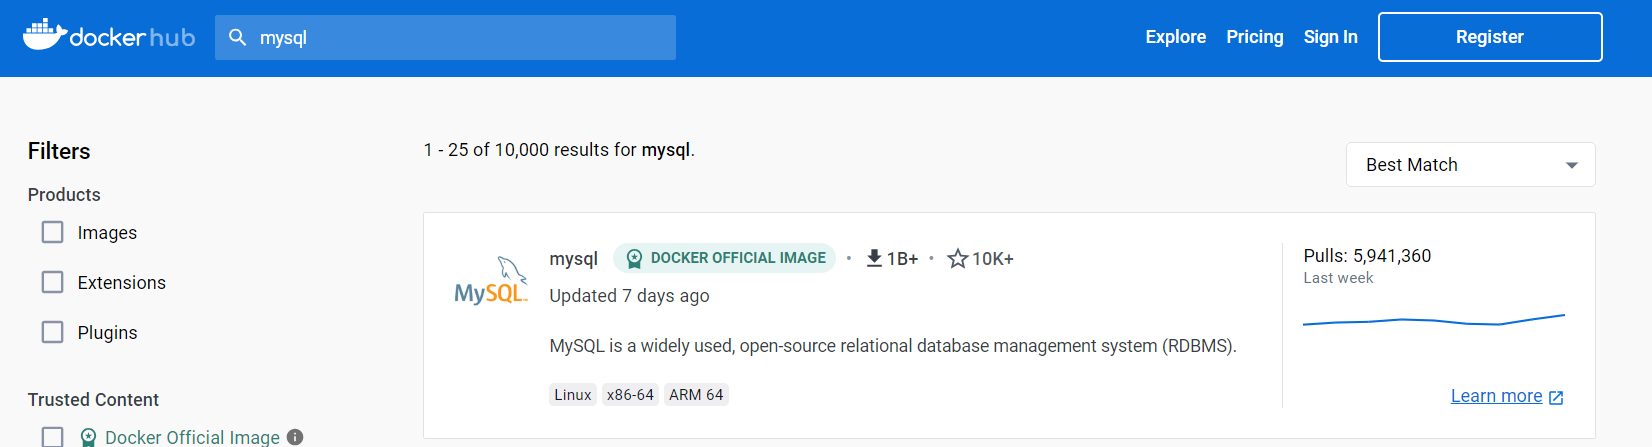Check the Docker Official Image filter checkbox
The image size is (1652, 447).
[x=52, y=437]
